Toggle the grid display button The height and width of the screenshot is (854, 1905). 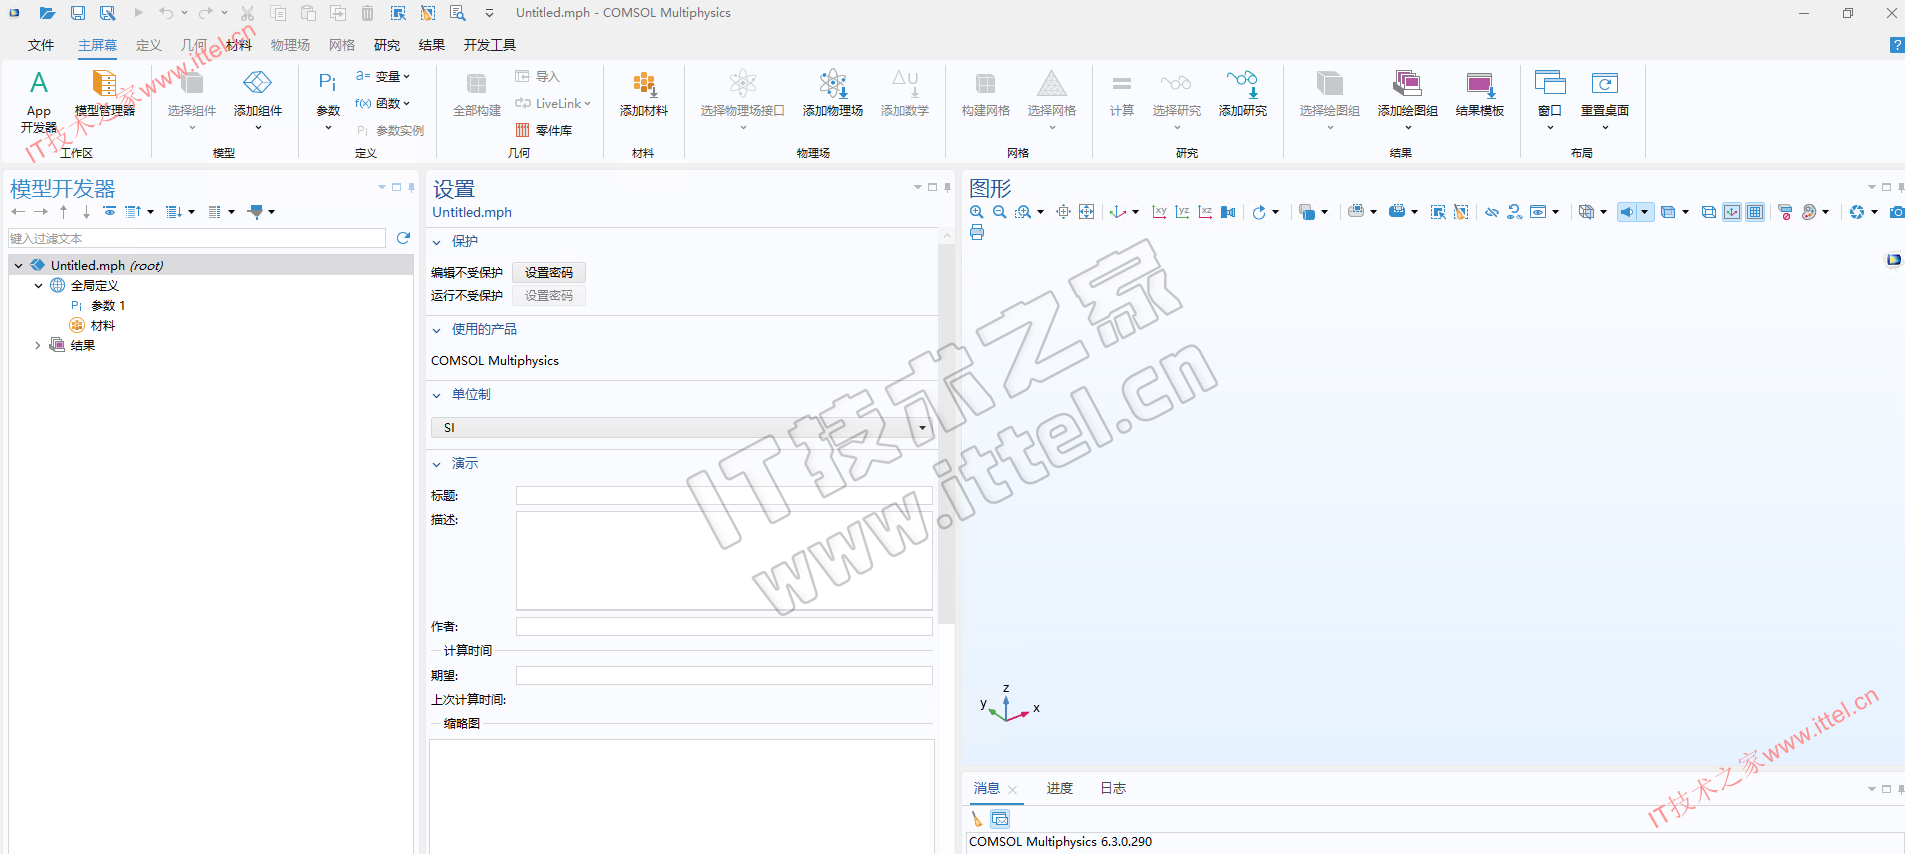(x=1755, y=212)
